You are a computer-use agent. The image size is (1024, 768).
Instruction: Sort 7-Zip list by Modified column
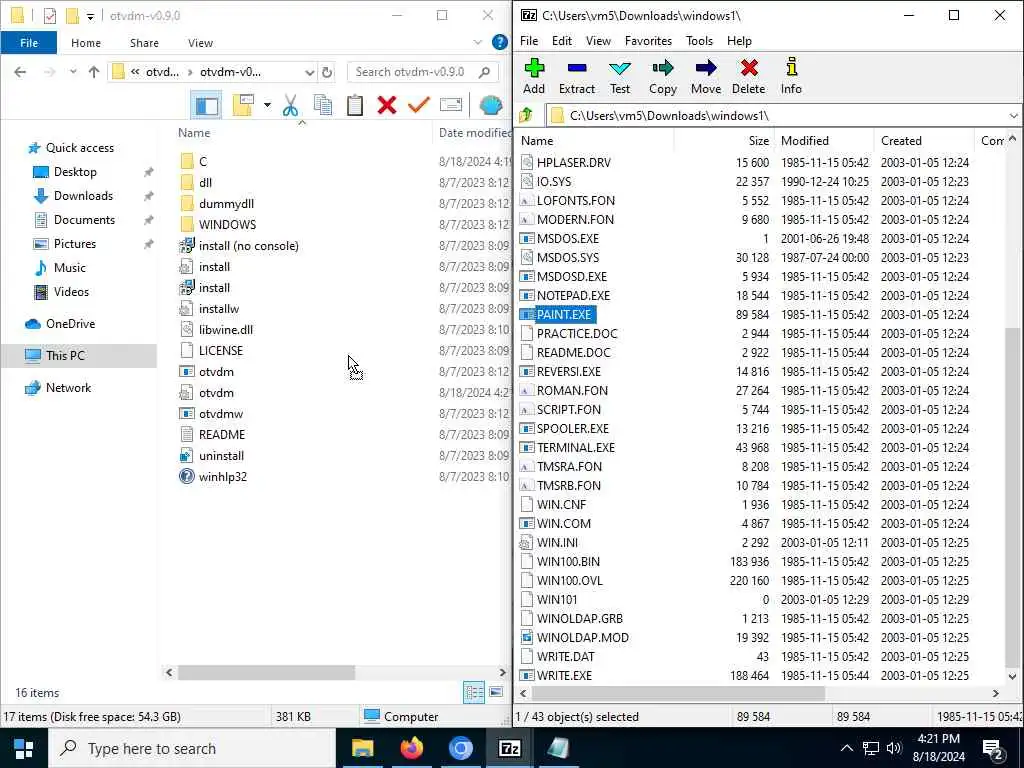point(825,140)
